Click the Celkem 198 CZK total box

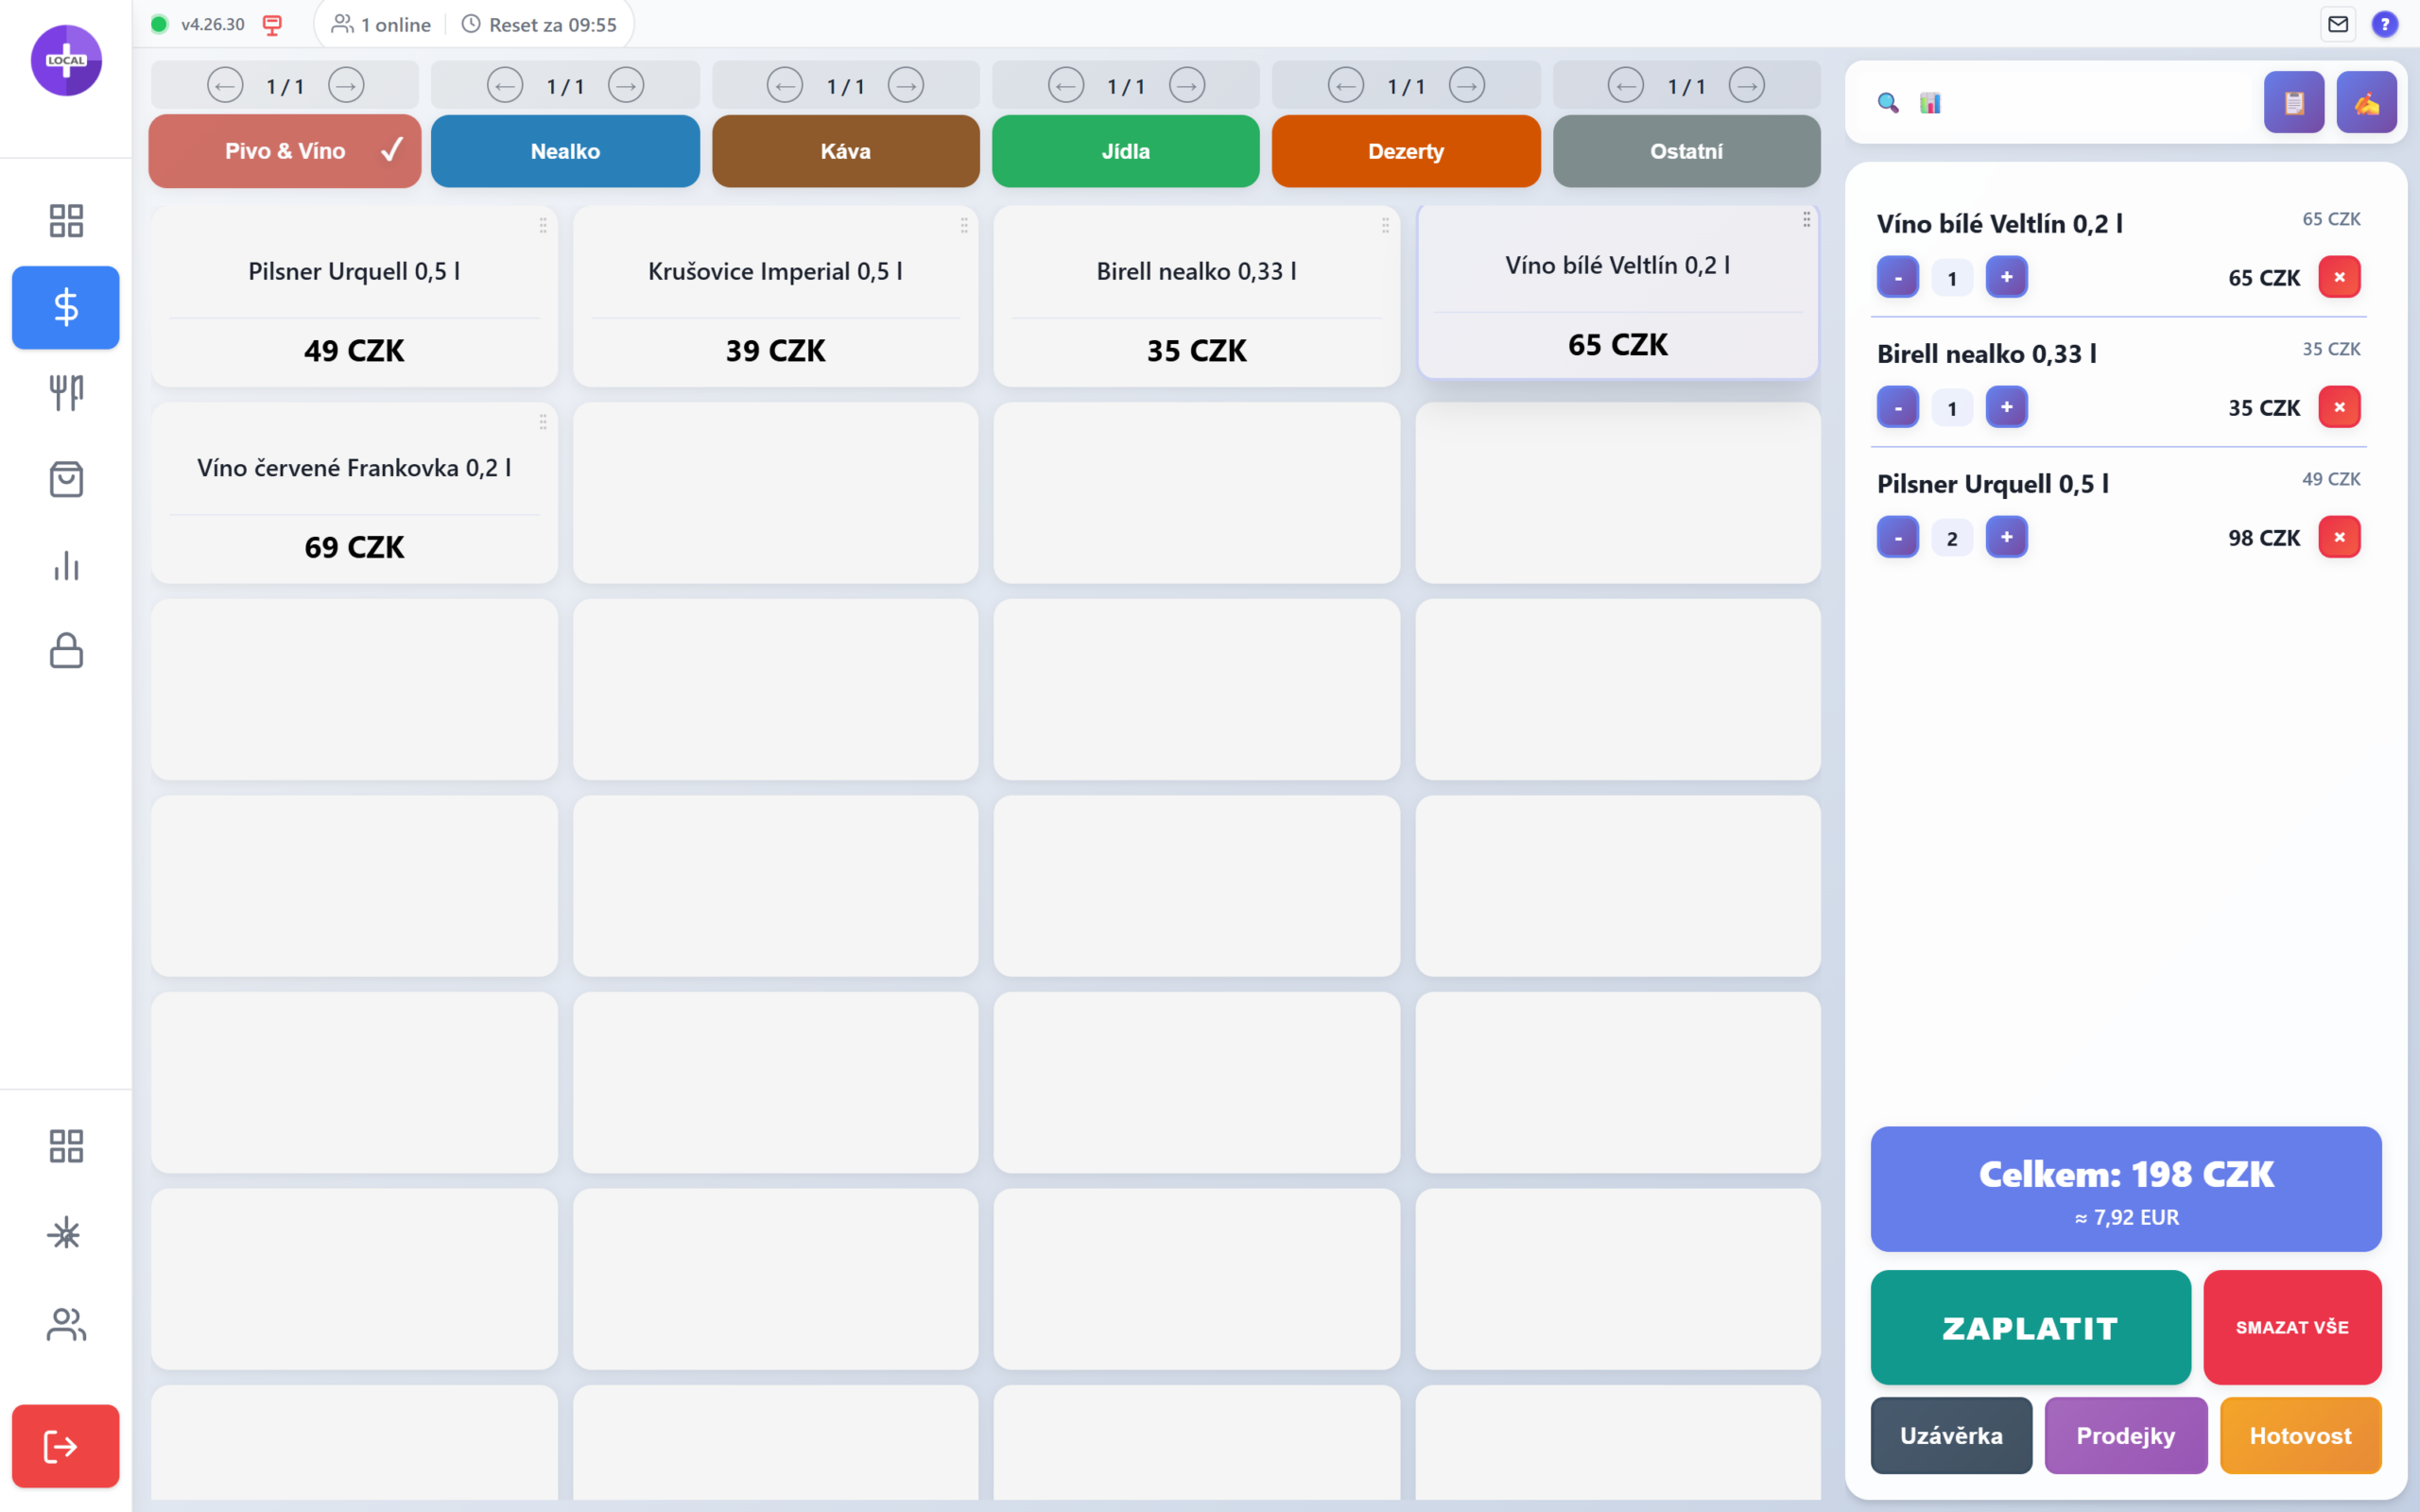pyautogui.click(x=2126, y=1189)
